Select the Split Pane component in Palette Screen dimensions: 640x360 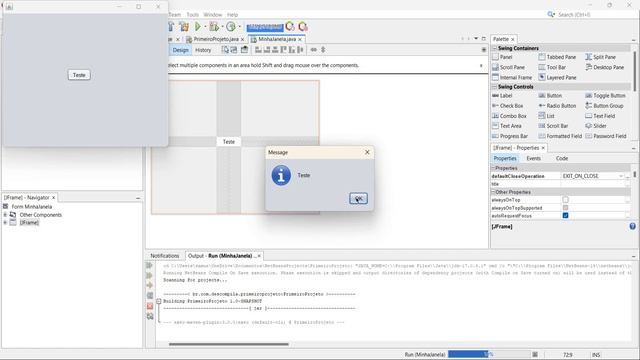pos(600,57)
